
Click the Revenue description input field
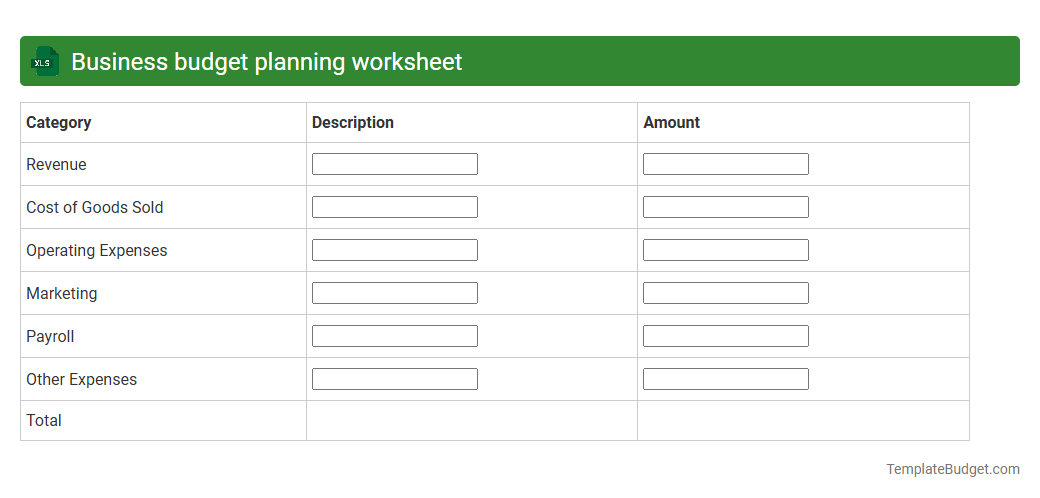(x=395, y=164)
